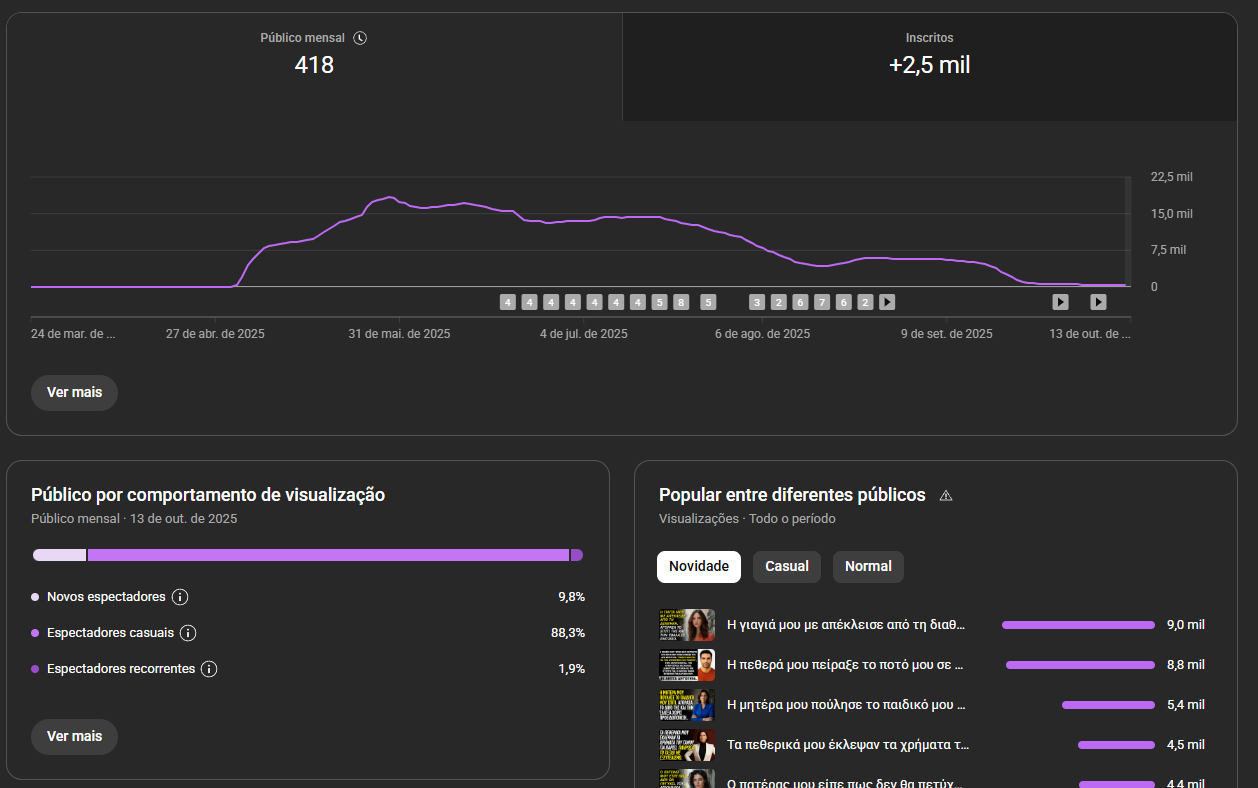Switch to the Normal audience chip
Screen dimensions: 1258x788
point(868,566)
